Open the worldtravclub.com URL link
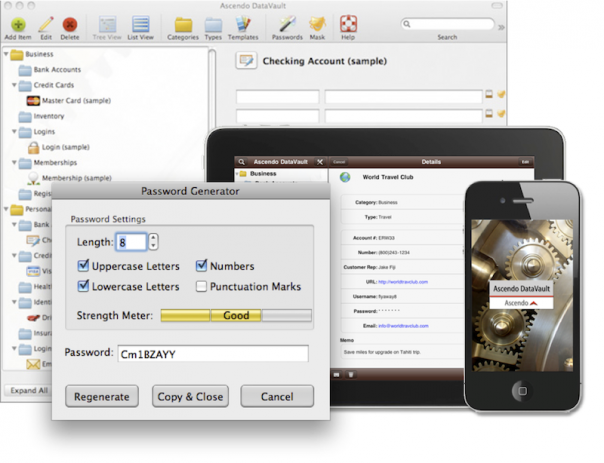 (x=403, y=282)
